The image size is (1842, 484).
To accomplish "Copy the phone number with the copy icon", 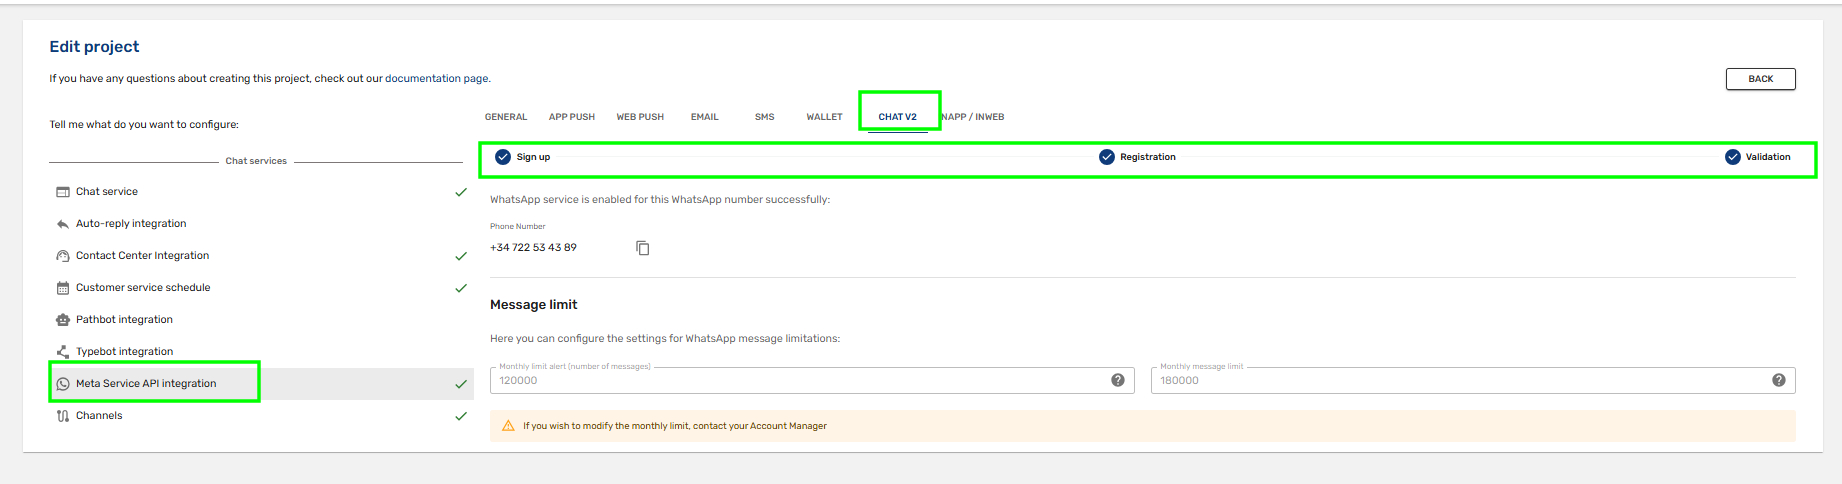I will click(643, 248).
